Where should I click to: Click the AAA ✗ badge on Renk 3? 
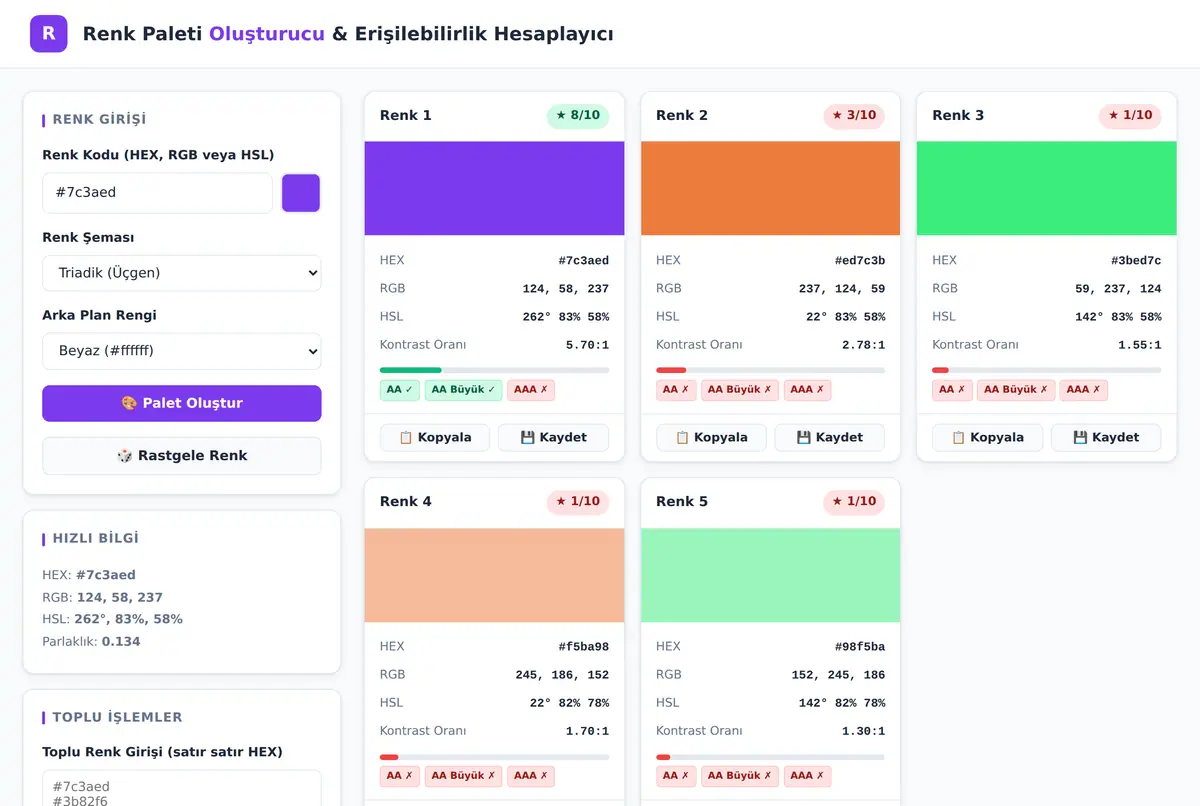[x=1083, y=390]
